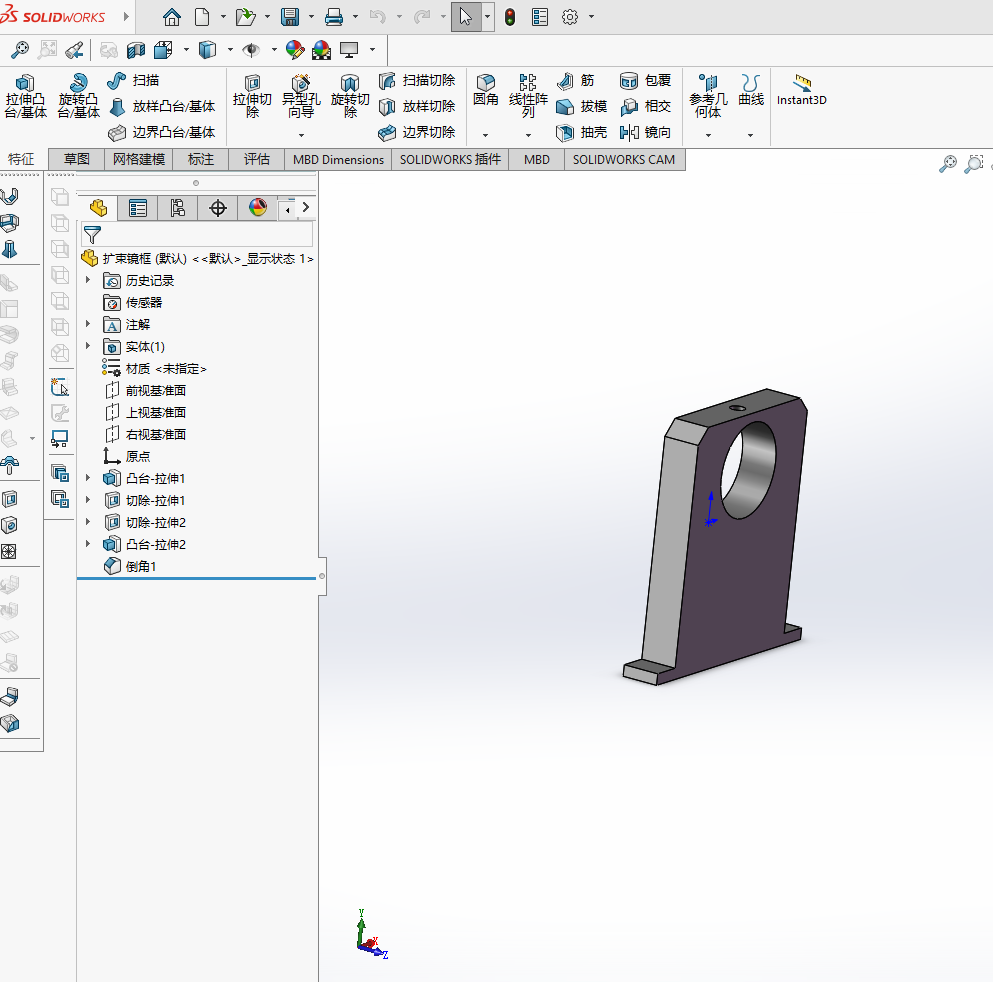Viewport: 993px width, 982px height.
Task: Open the Fillet (圆角) dropdown arrow
Action: coord(486,135)
